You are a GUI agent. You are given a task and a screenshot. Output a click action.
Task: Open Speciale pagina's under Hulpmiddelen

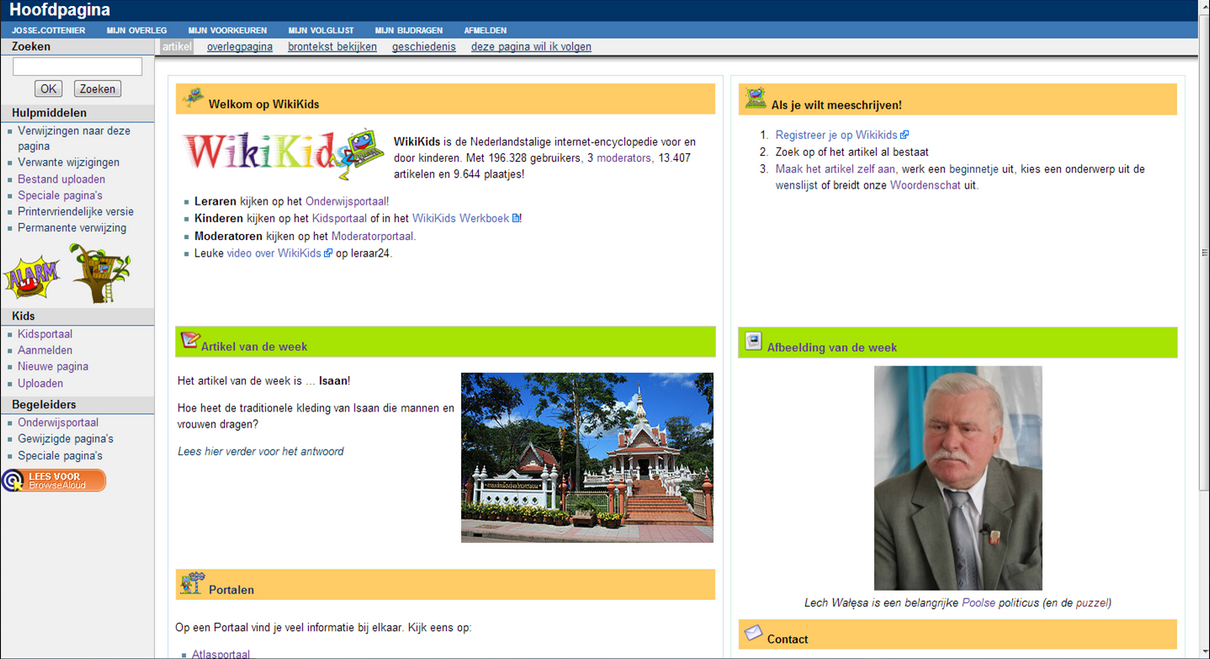click(60, 195)
